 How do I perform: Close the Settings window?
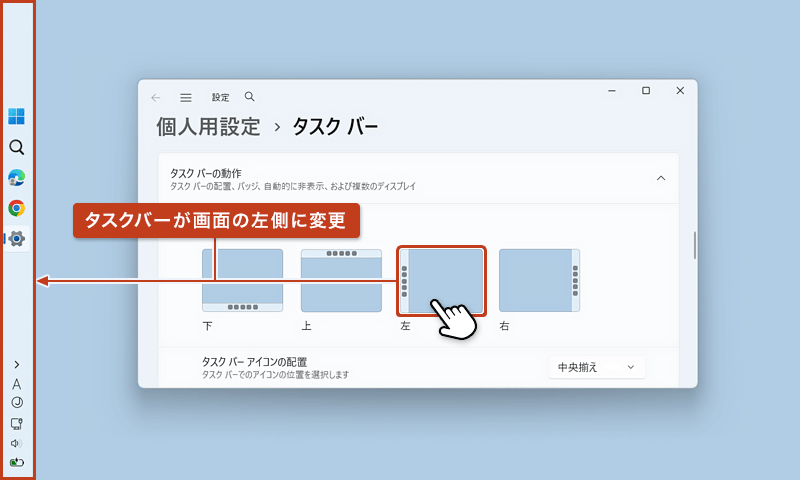tap(680, 90)
